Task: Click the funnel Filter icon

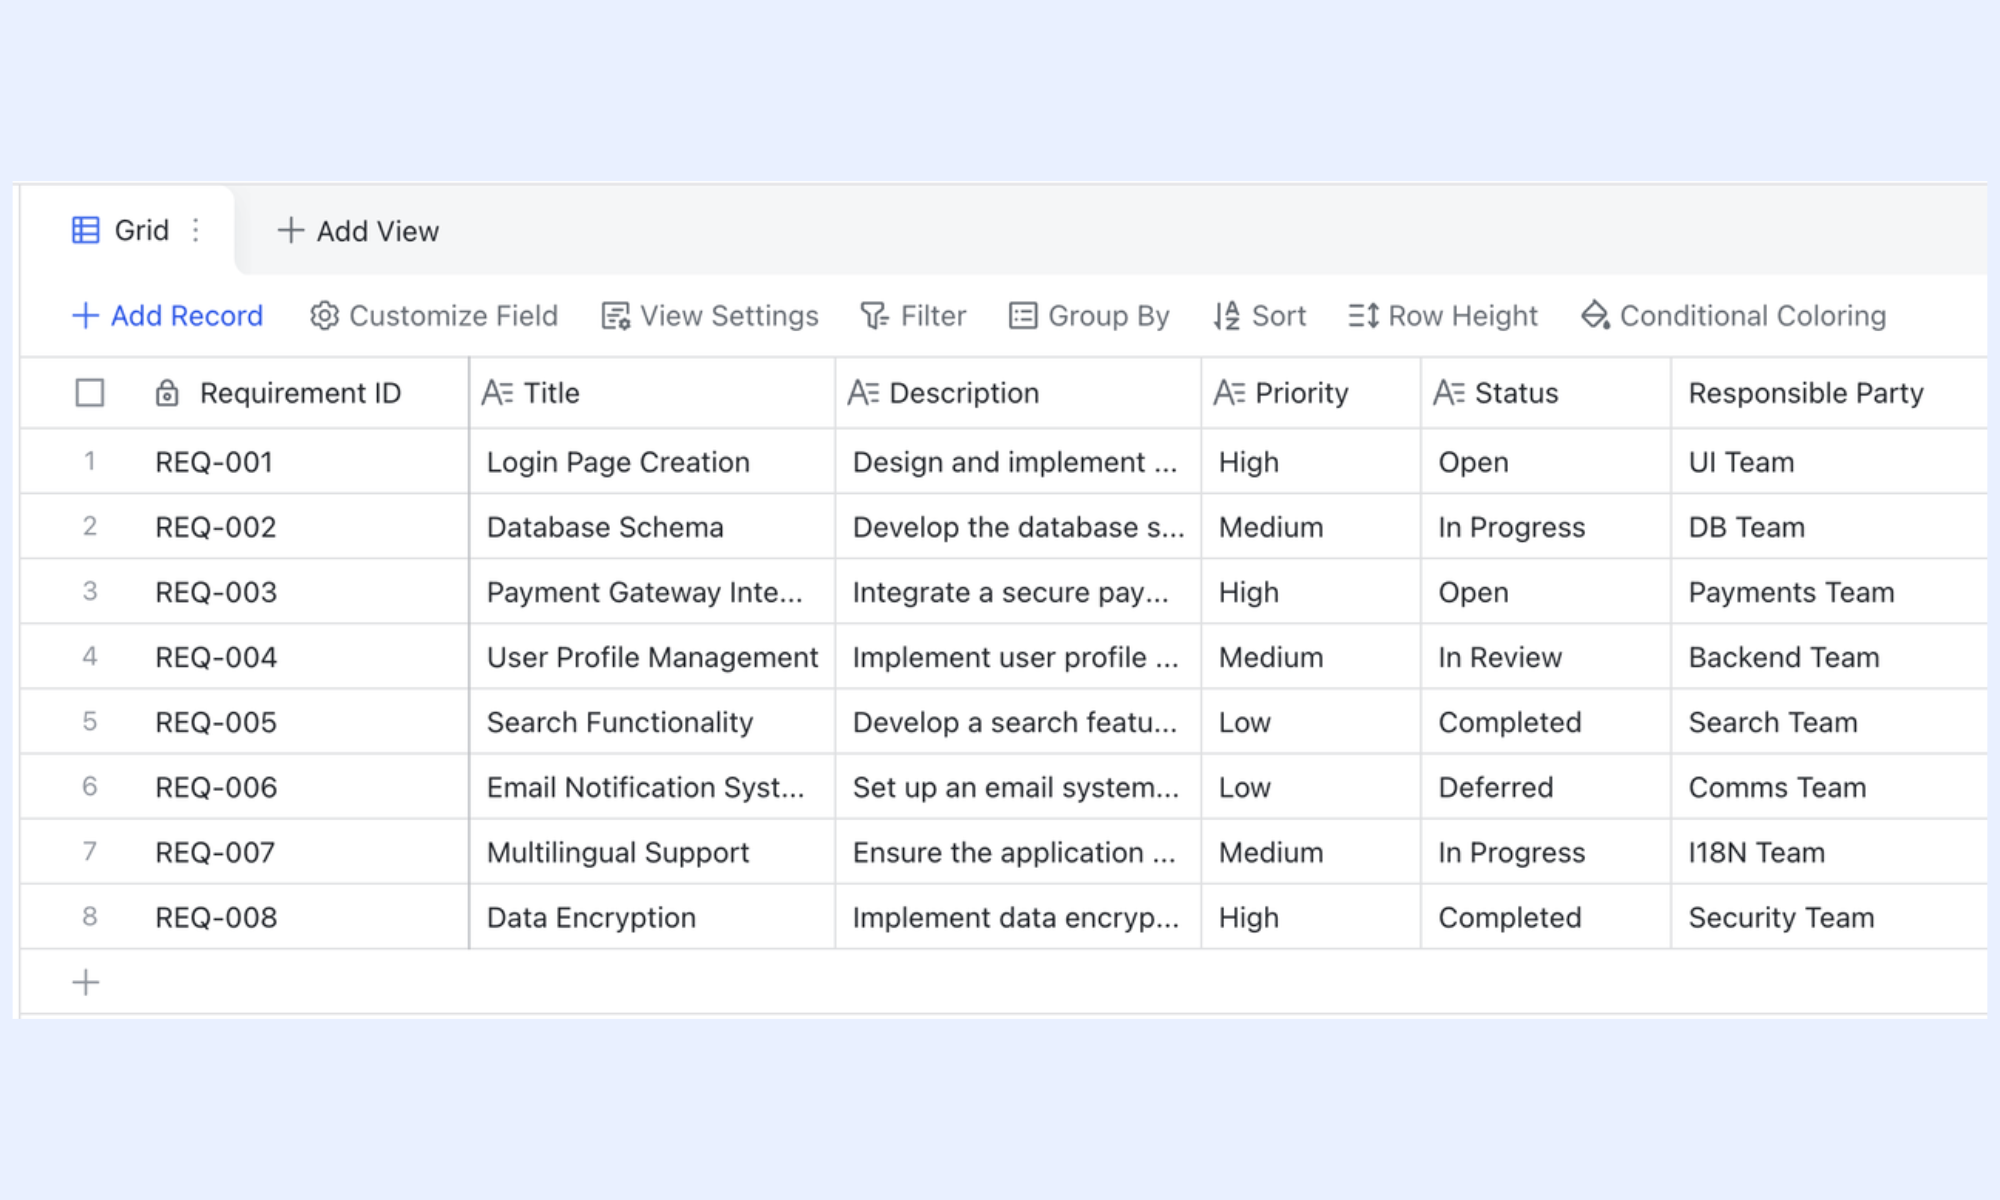Action: coord(875,316)
